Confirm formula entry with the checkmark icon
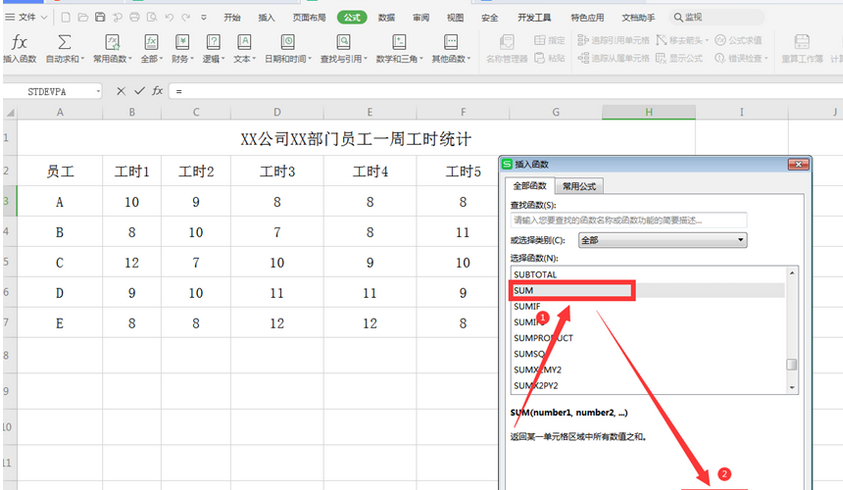The image size is (843, 490). pos(139,91)
